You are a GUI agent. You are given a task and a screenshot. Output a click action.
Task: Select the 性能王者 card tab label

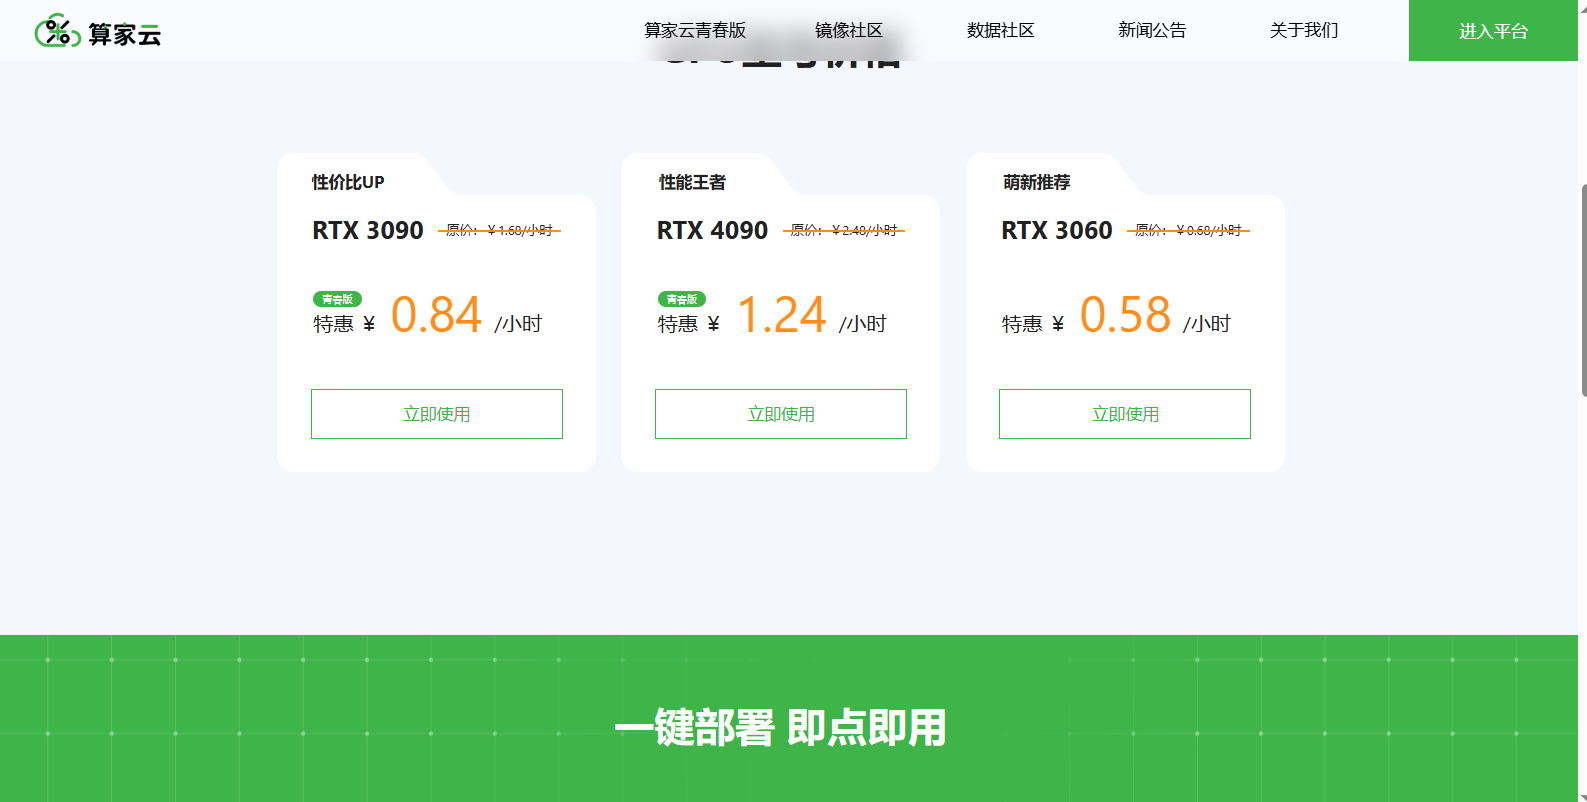[x=692, y=182]
